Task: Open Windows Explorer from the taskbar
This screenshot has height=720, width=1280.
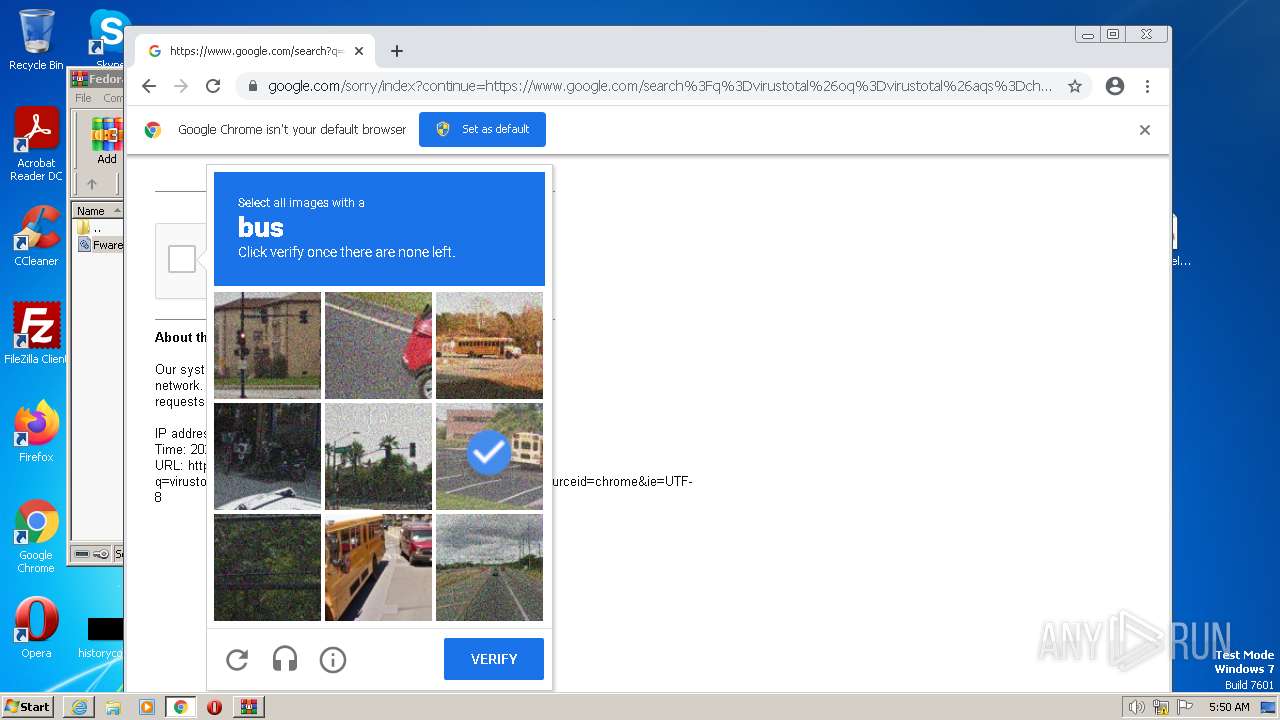Action: click(x=113, y=707)
